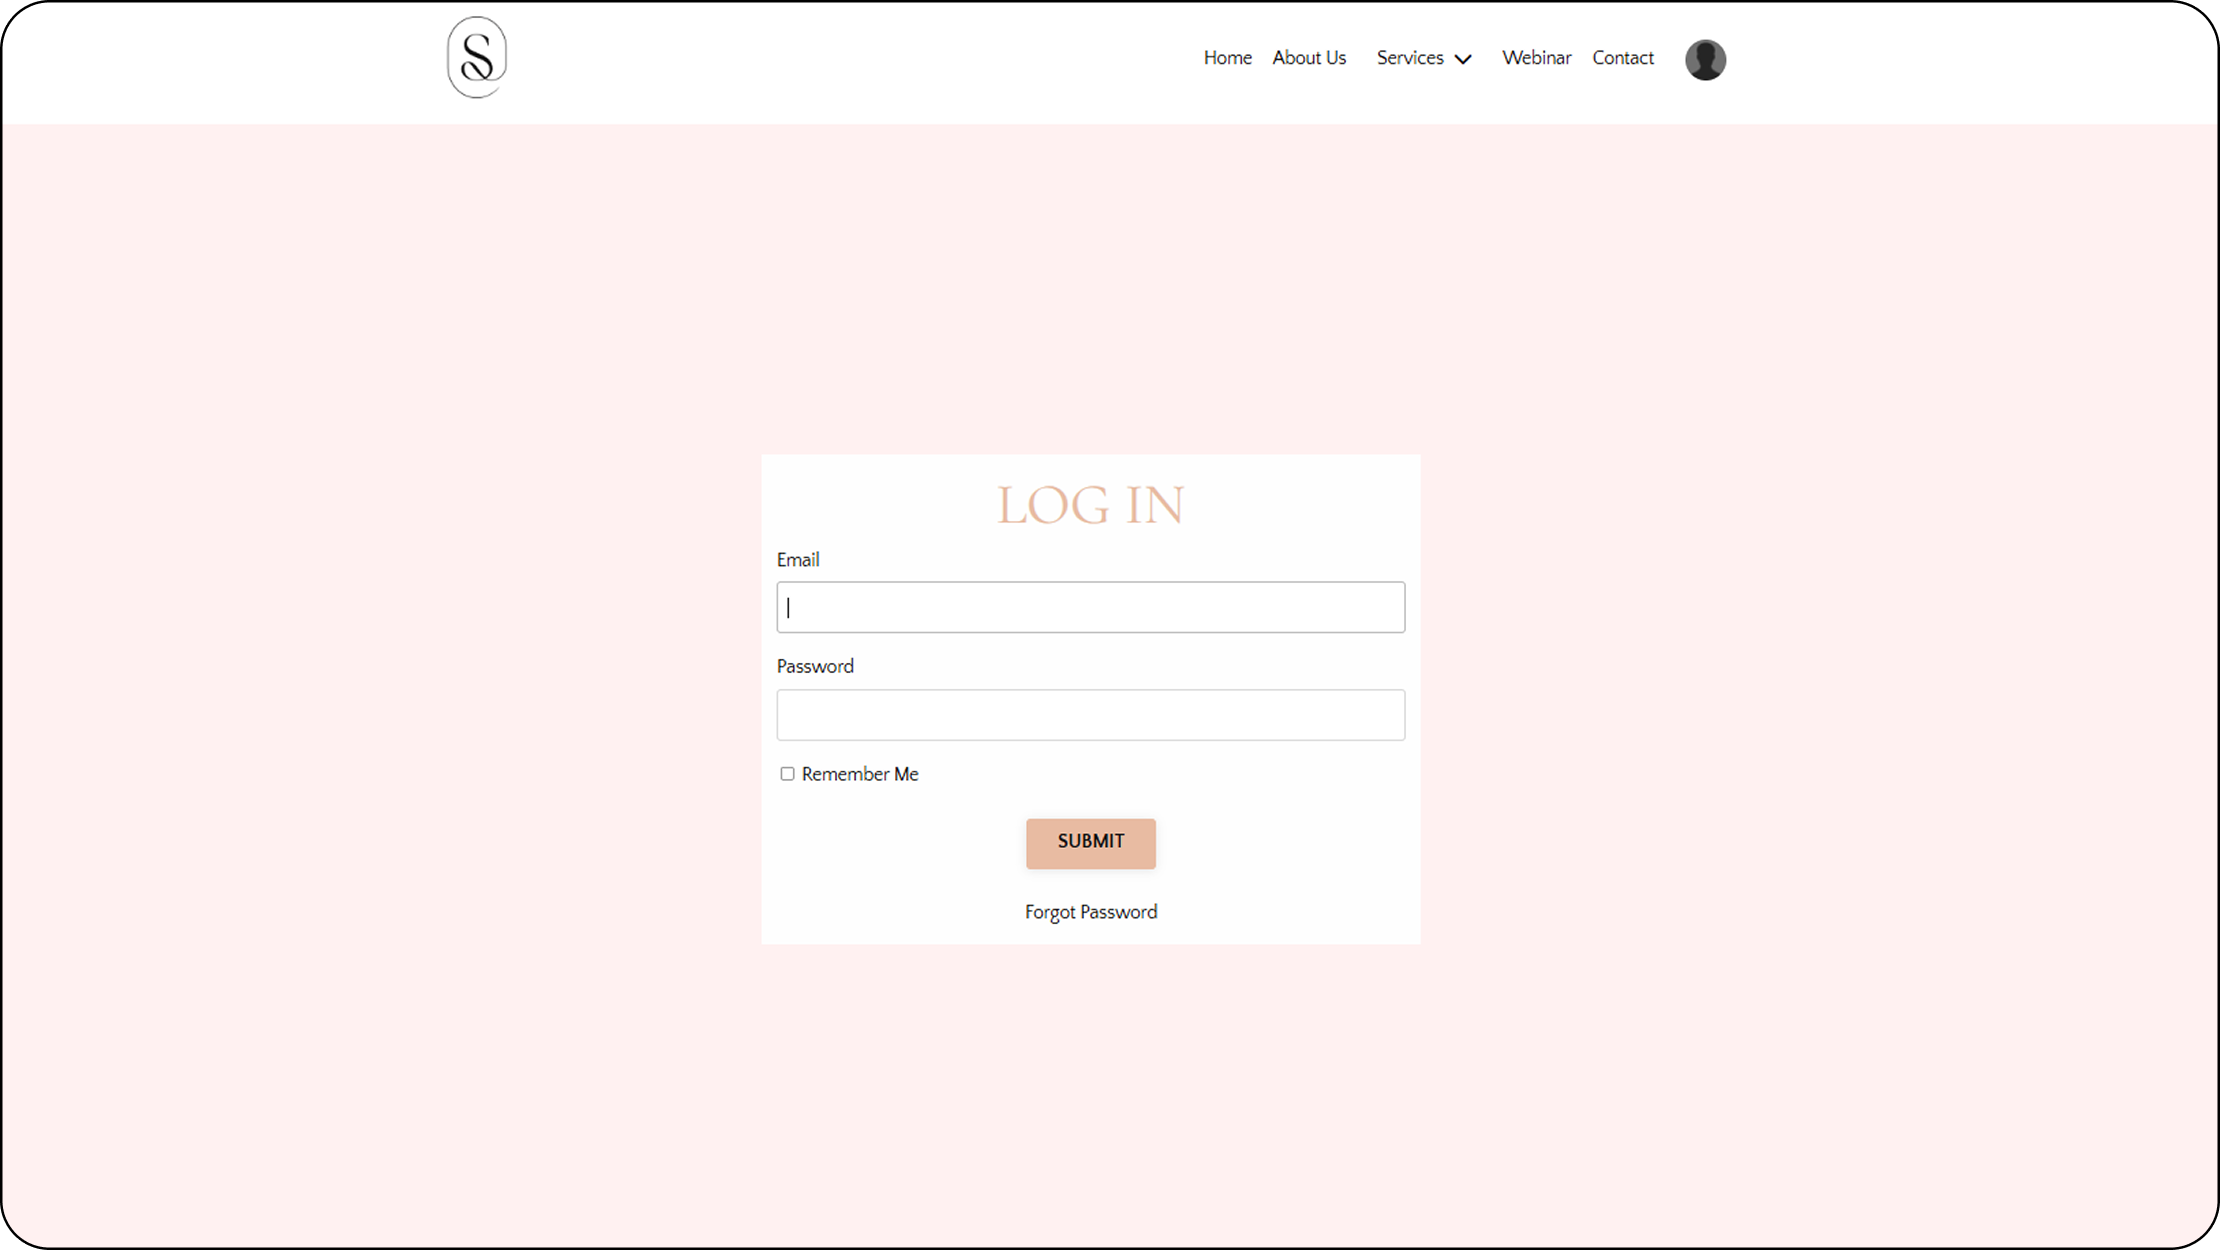Open the About Us page

point(1309,58)
